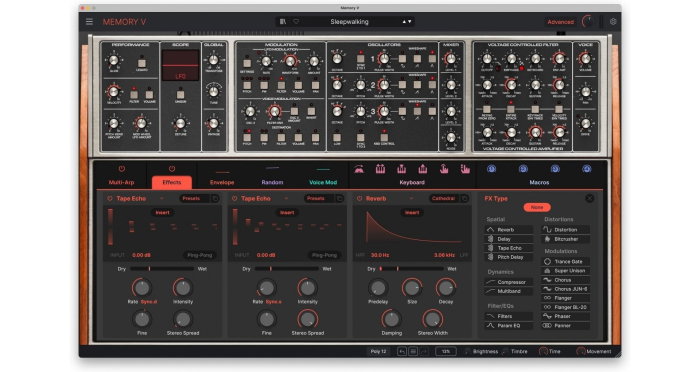Click the first Keyboard section icon
The height and width of the screenshot is (372, 700).
click(359, 169)
